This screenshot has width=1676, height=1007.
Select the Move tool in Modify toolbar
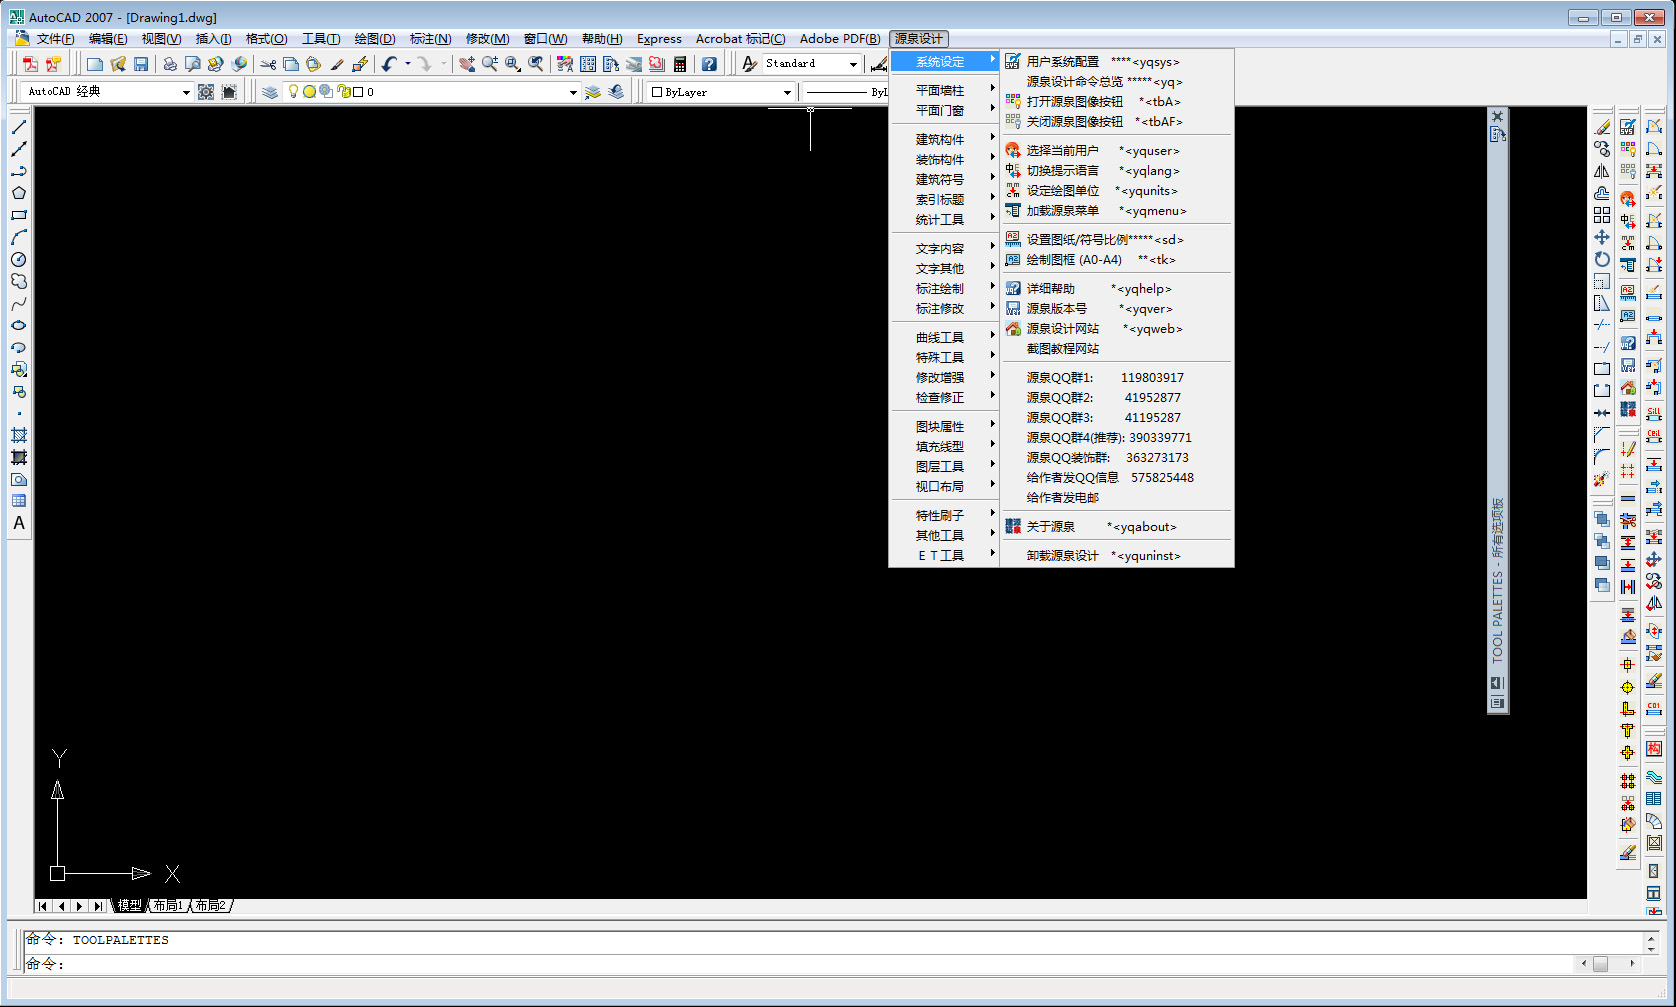tap(1602, 237)
